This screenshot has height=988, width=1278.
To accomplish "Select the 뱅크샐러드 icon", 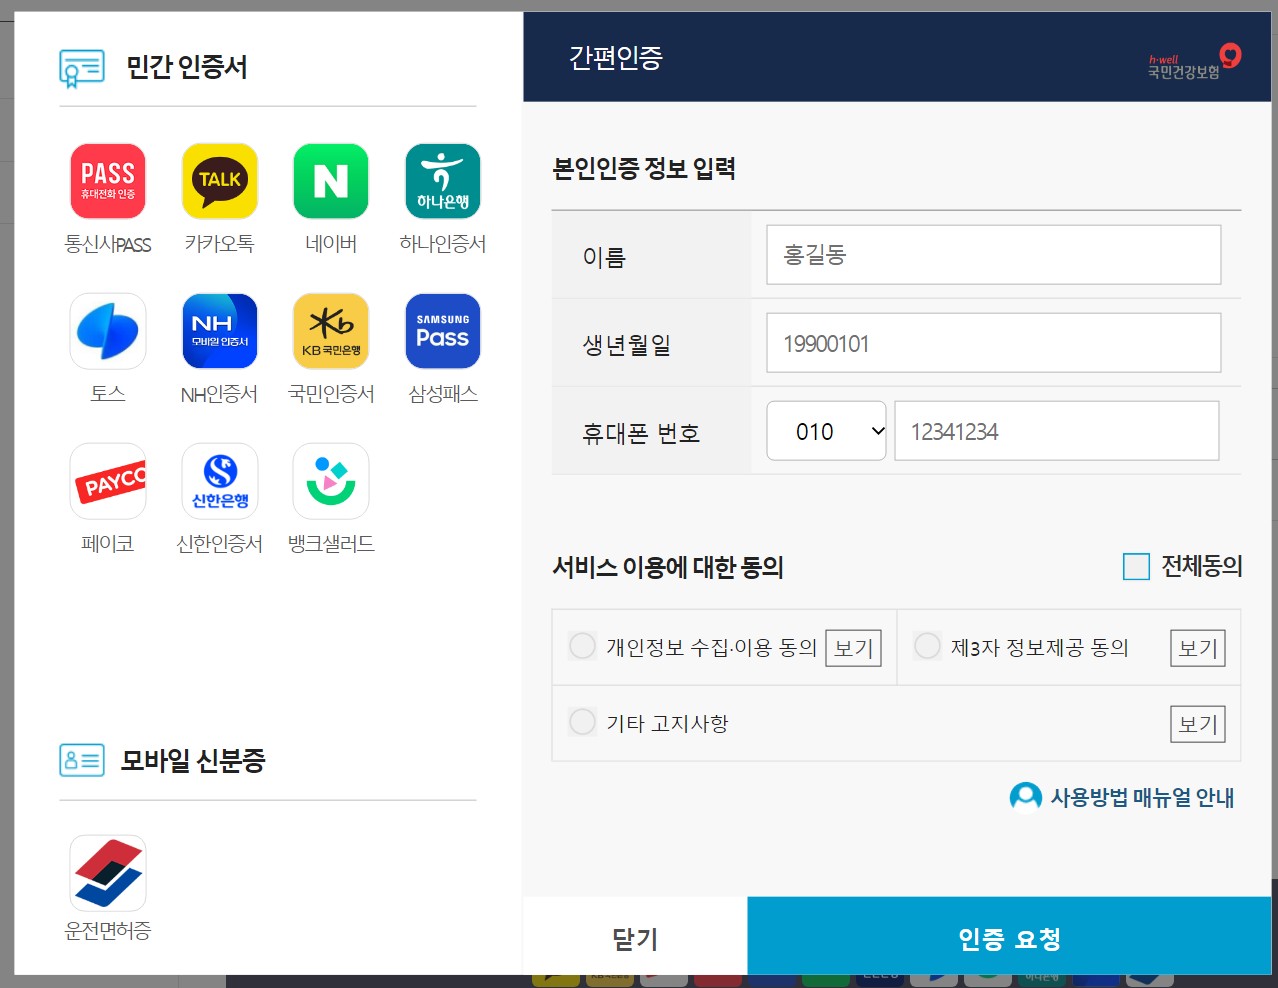I will pos(331,481).
